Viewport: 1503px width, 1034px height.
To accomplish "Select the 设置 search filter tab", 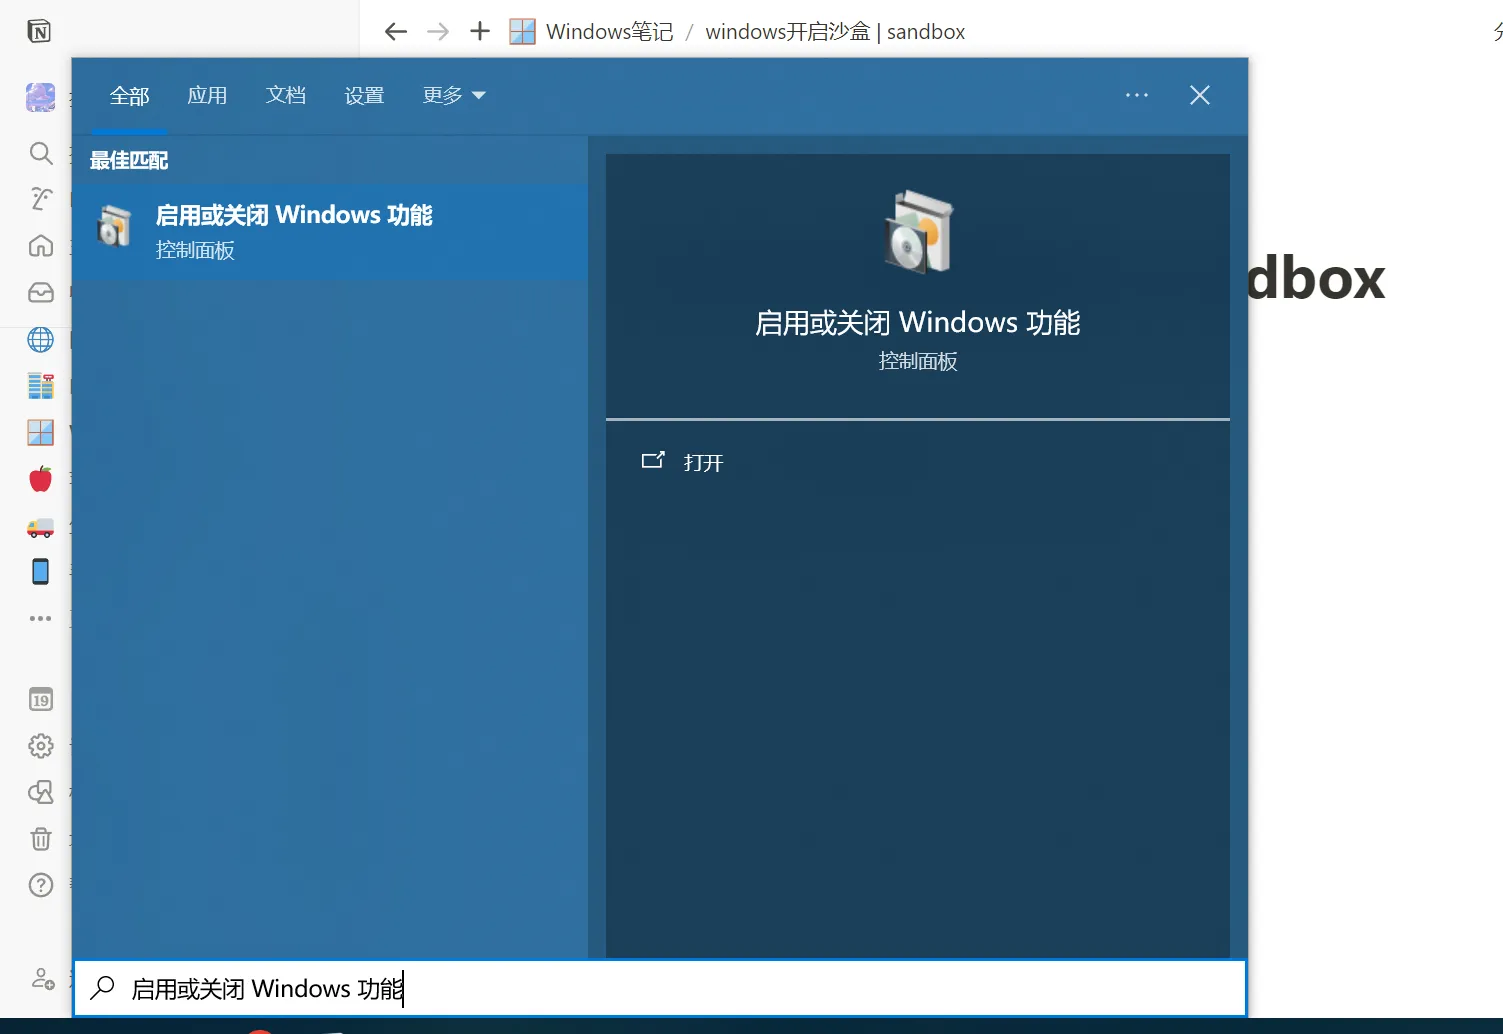I will click(x=364, y=96).
